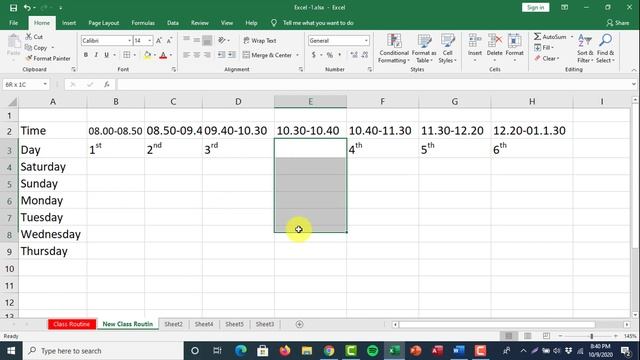This screenshot has width=640, height=360.
Task: Decrease indent in the Alignment group
Action: point(221,55)
